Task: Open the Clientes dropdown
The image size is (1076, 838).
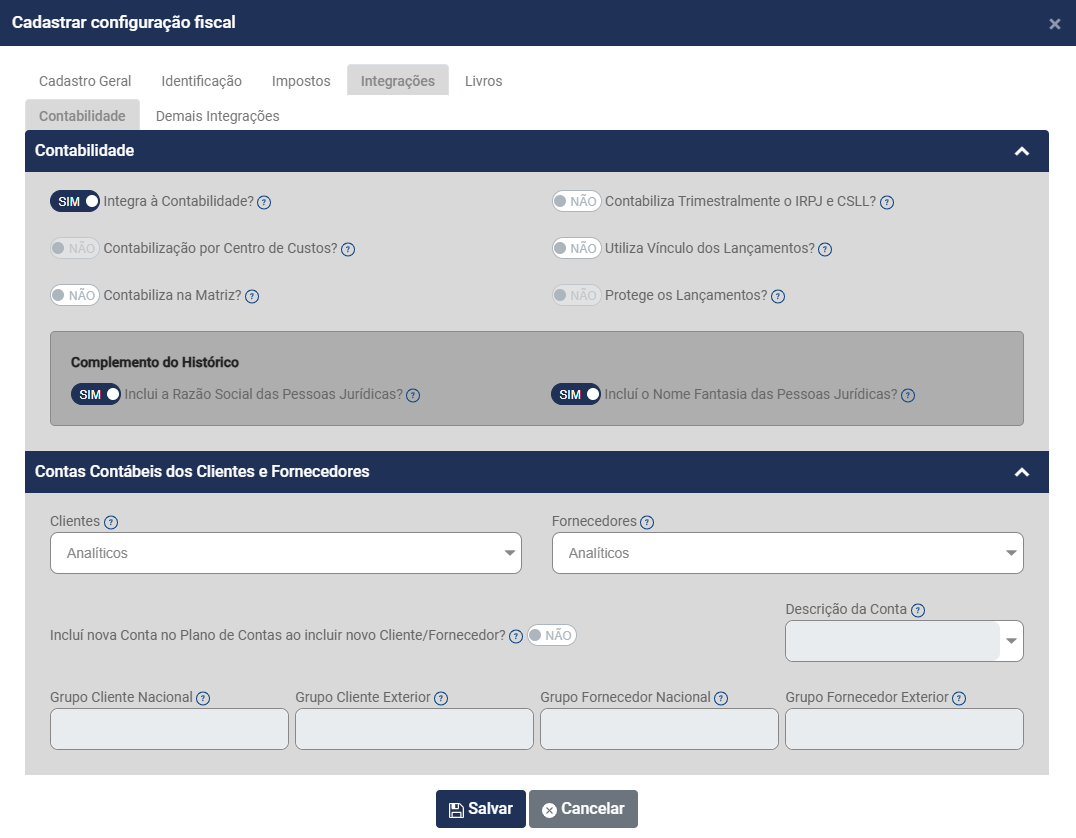Action: point(286,553)
